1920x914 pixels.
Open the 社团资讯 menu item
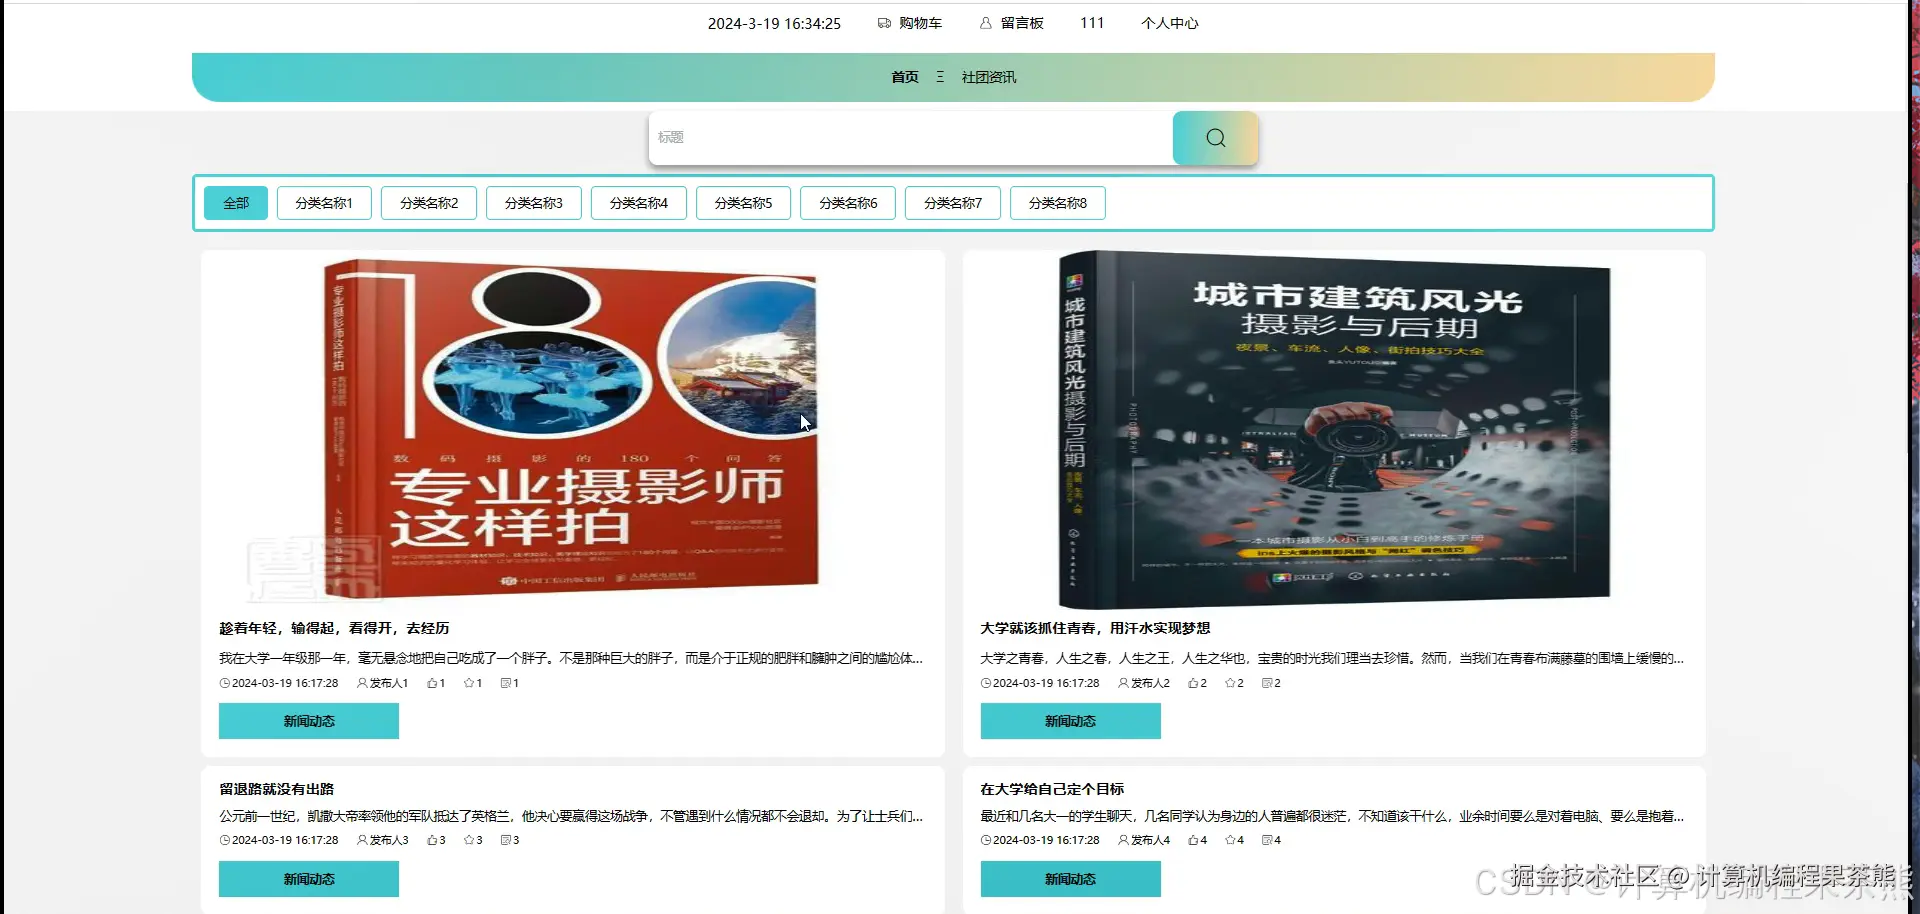click(x=988, y=76)
